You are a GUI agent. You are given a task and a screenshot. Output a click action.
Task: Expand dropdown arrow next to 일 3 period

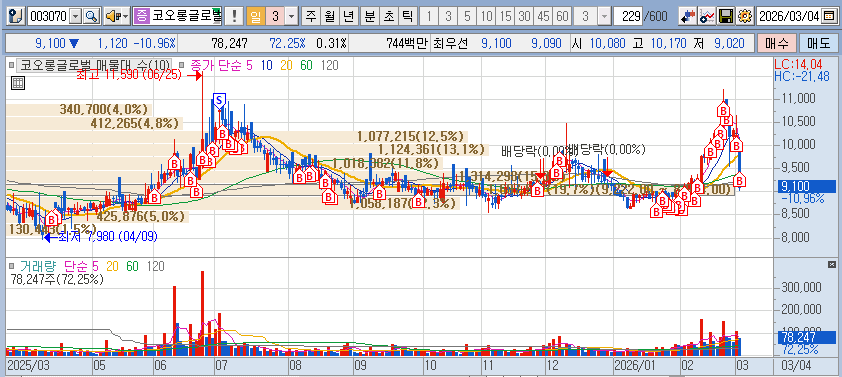(x=291, y=17)
